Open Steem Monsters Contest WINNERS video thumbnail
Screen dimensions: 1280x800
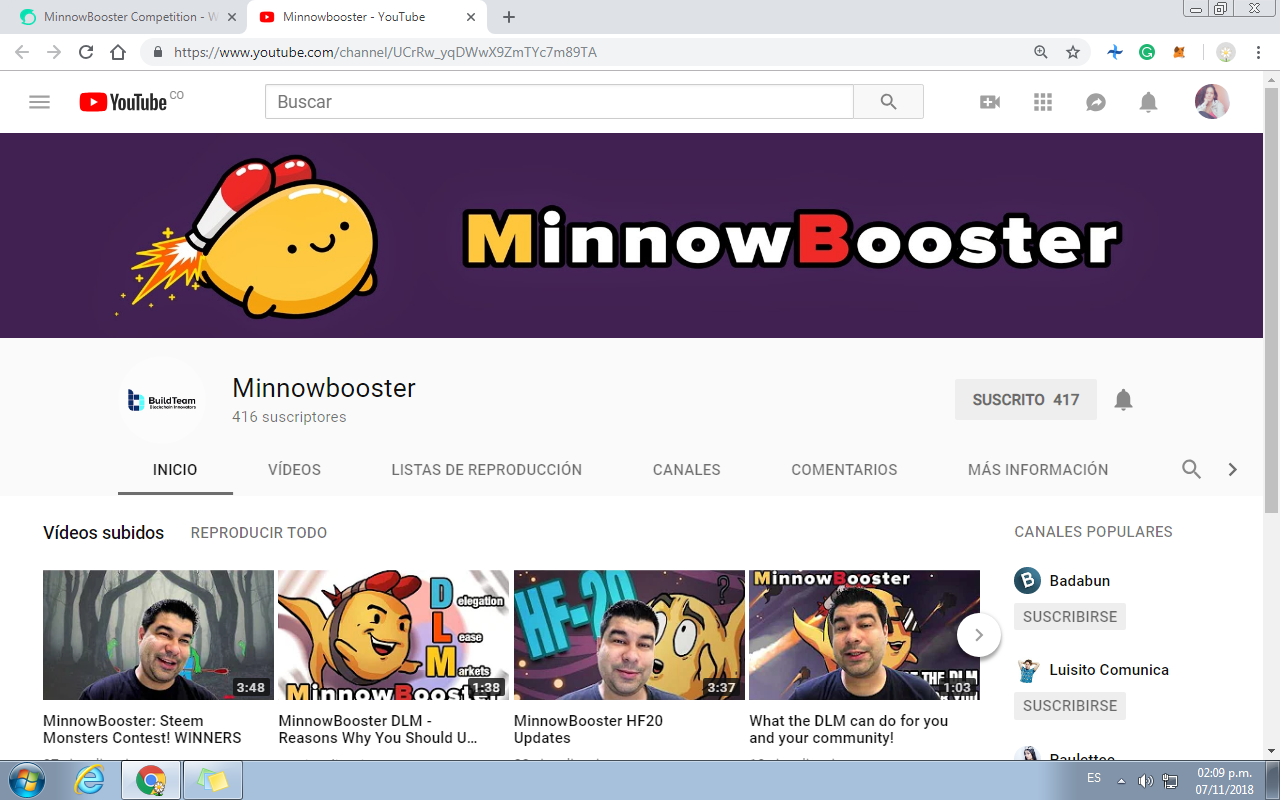tap(158, 635)
